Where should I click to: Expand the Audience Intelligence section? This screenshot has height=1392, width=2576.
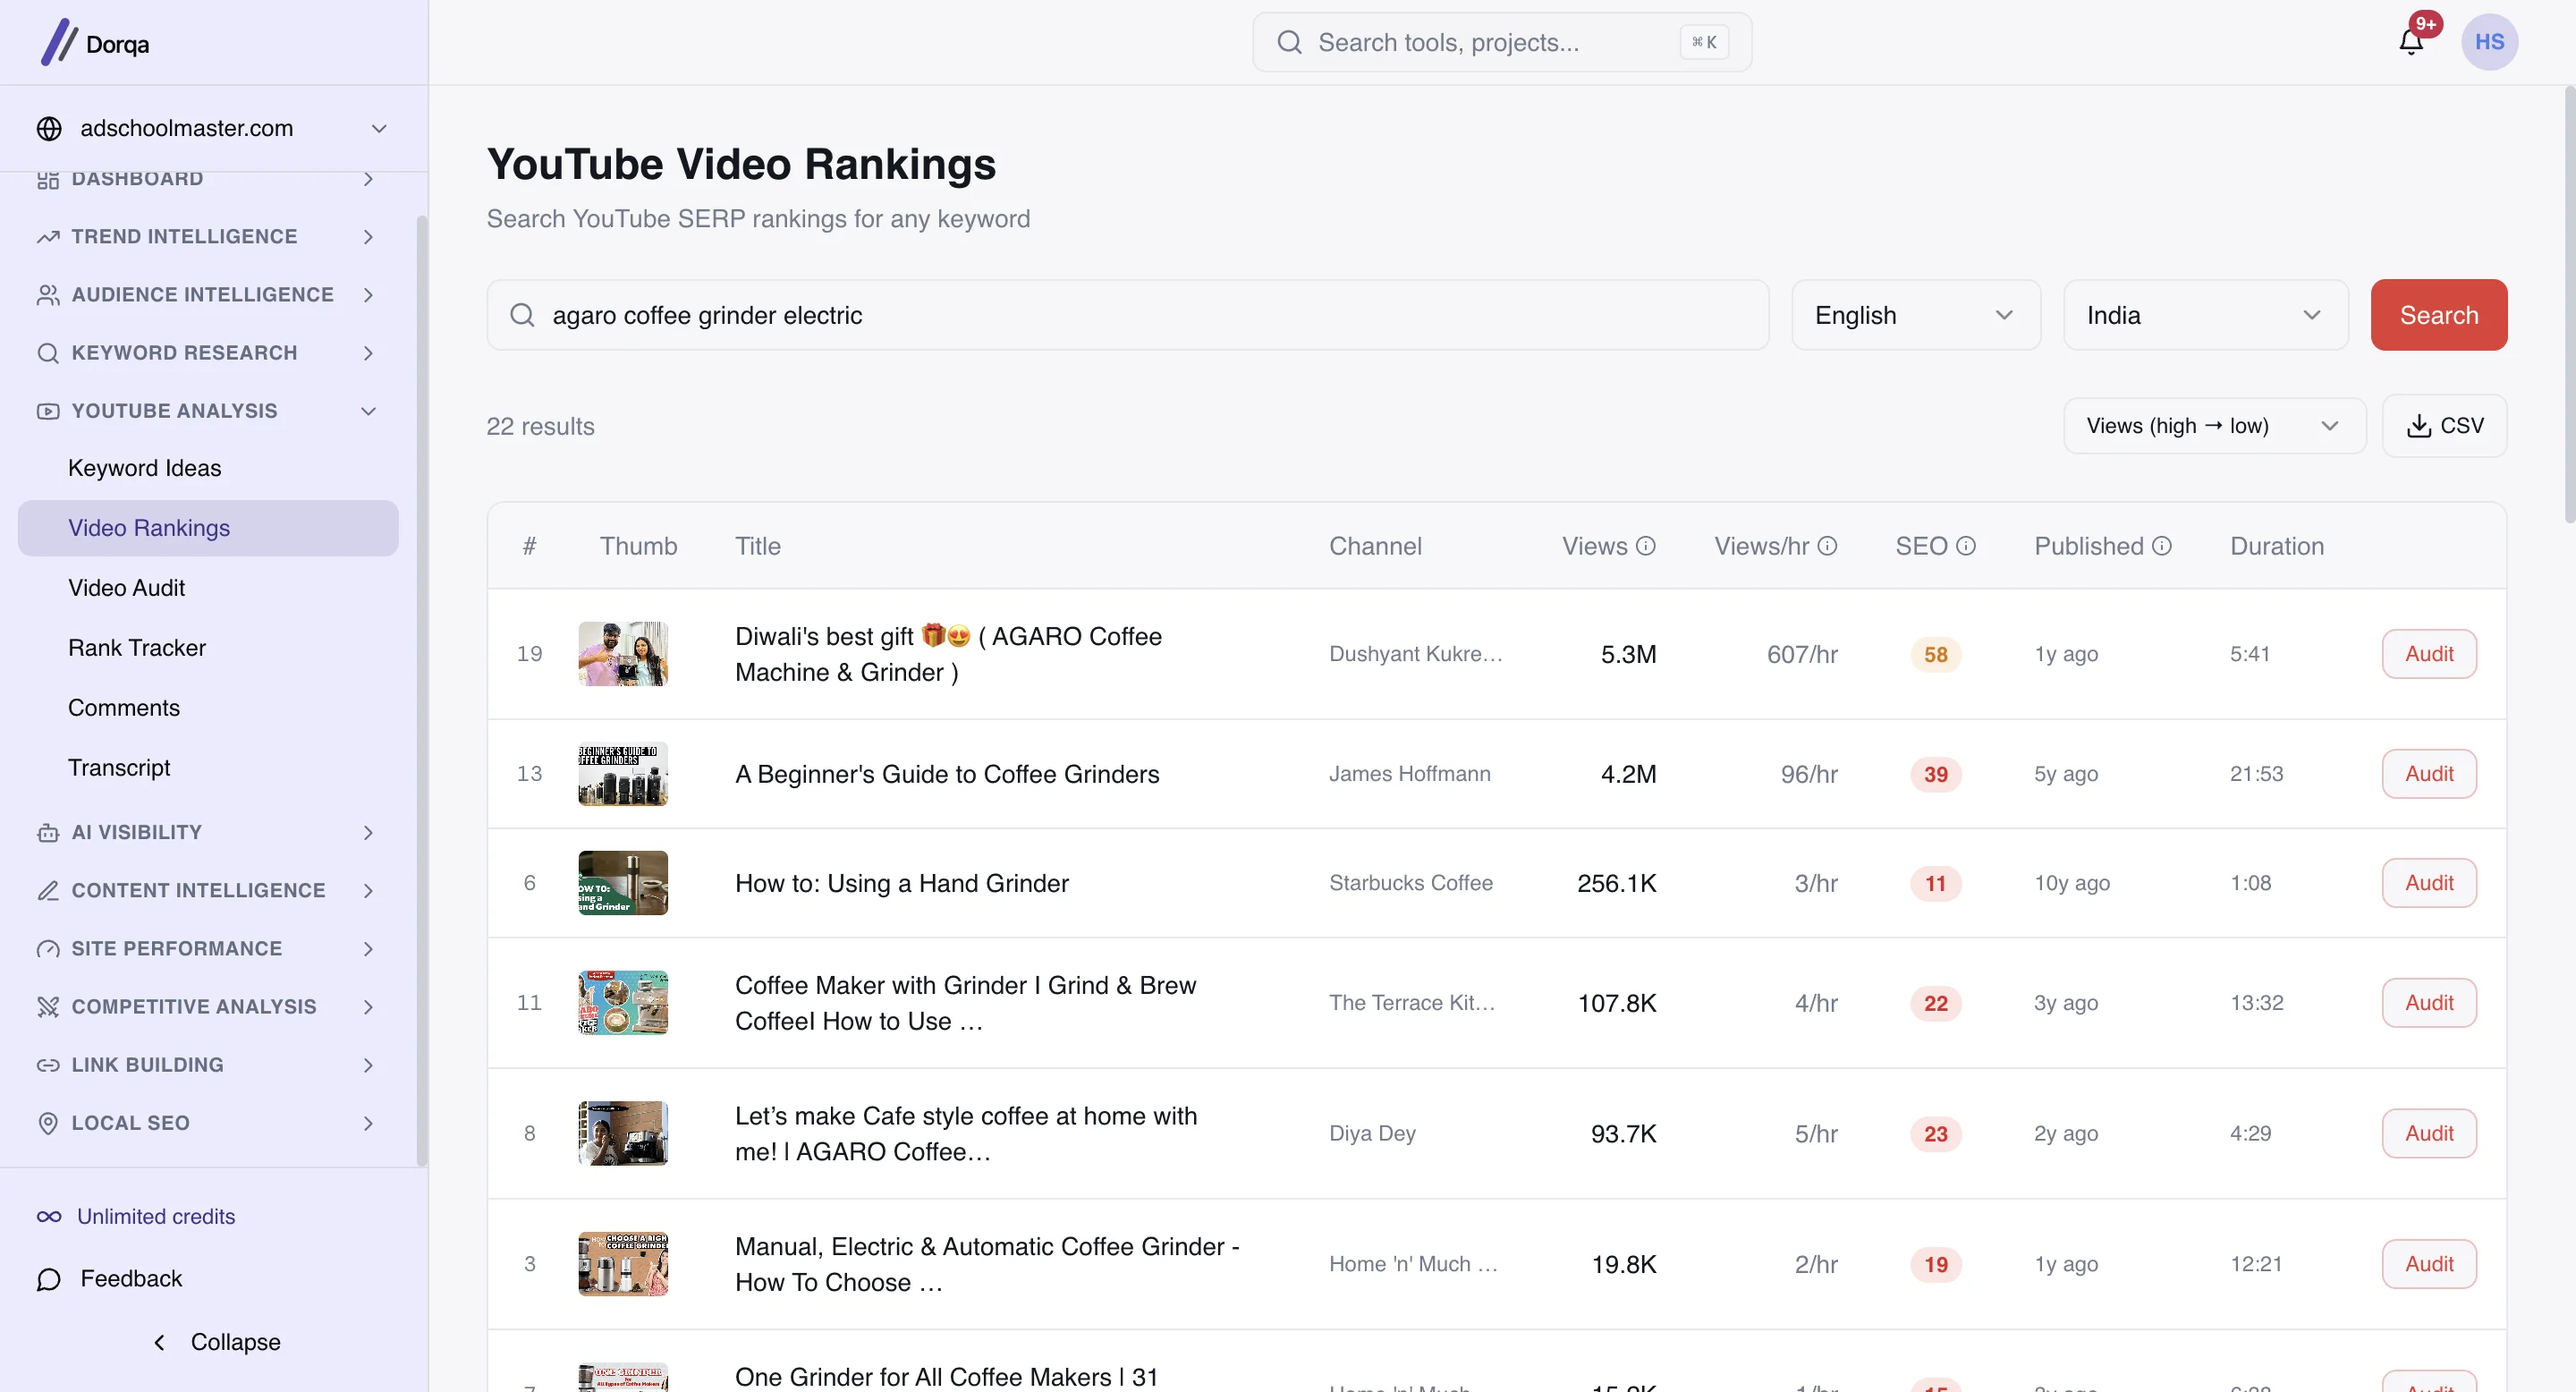point(368,295)
